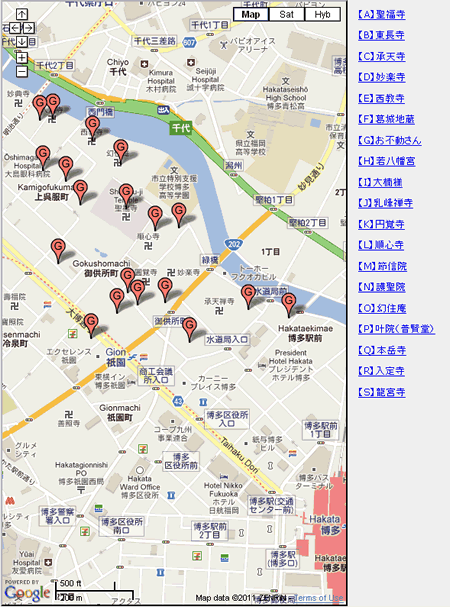450x607 pixels.
Task: Click G marker beside 水道局前 label
Action: pyautogui.click(x=249, y=295)
